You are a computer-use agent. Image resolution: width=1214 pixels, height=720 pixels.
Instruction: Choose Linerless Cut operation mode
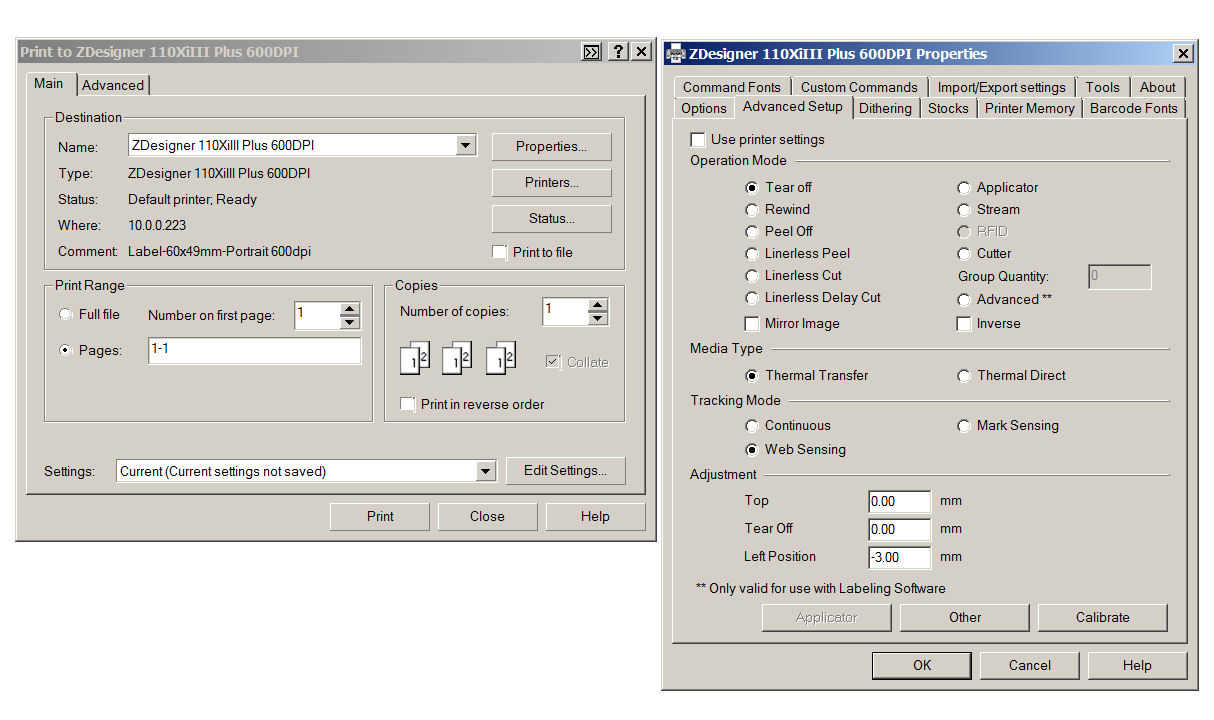(752, 275)
